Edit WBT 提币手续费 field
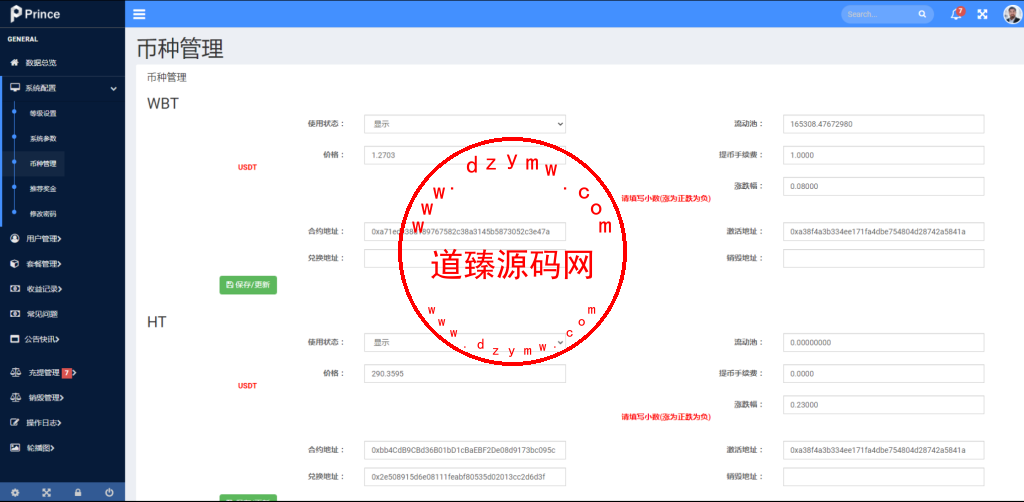Screen dimensions: 1024x502 (x=884, y=155)
